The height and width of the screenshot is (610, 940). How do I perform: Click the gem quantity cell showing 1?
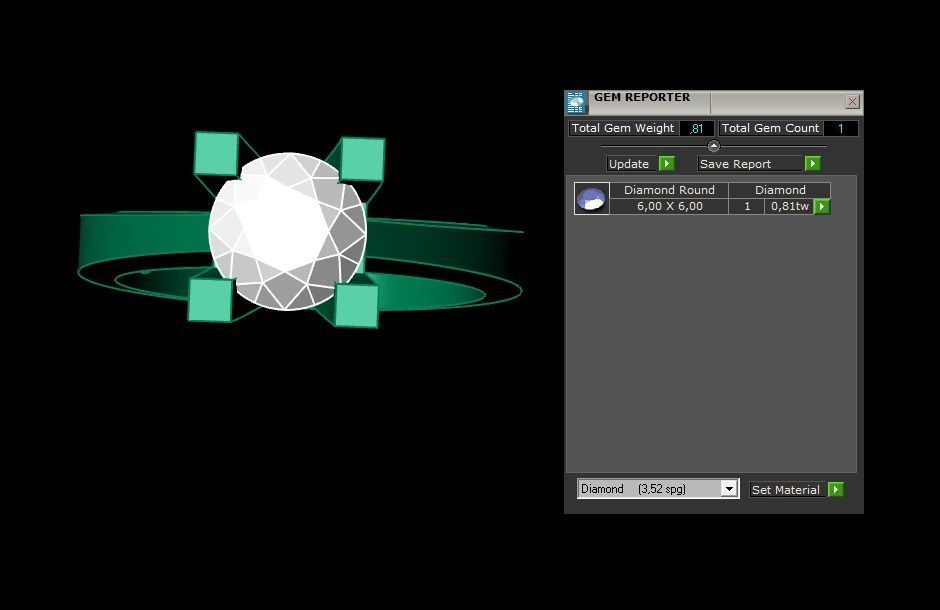point(746,206)
